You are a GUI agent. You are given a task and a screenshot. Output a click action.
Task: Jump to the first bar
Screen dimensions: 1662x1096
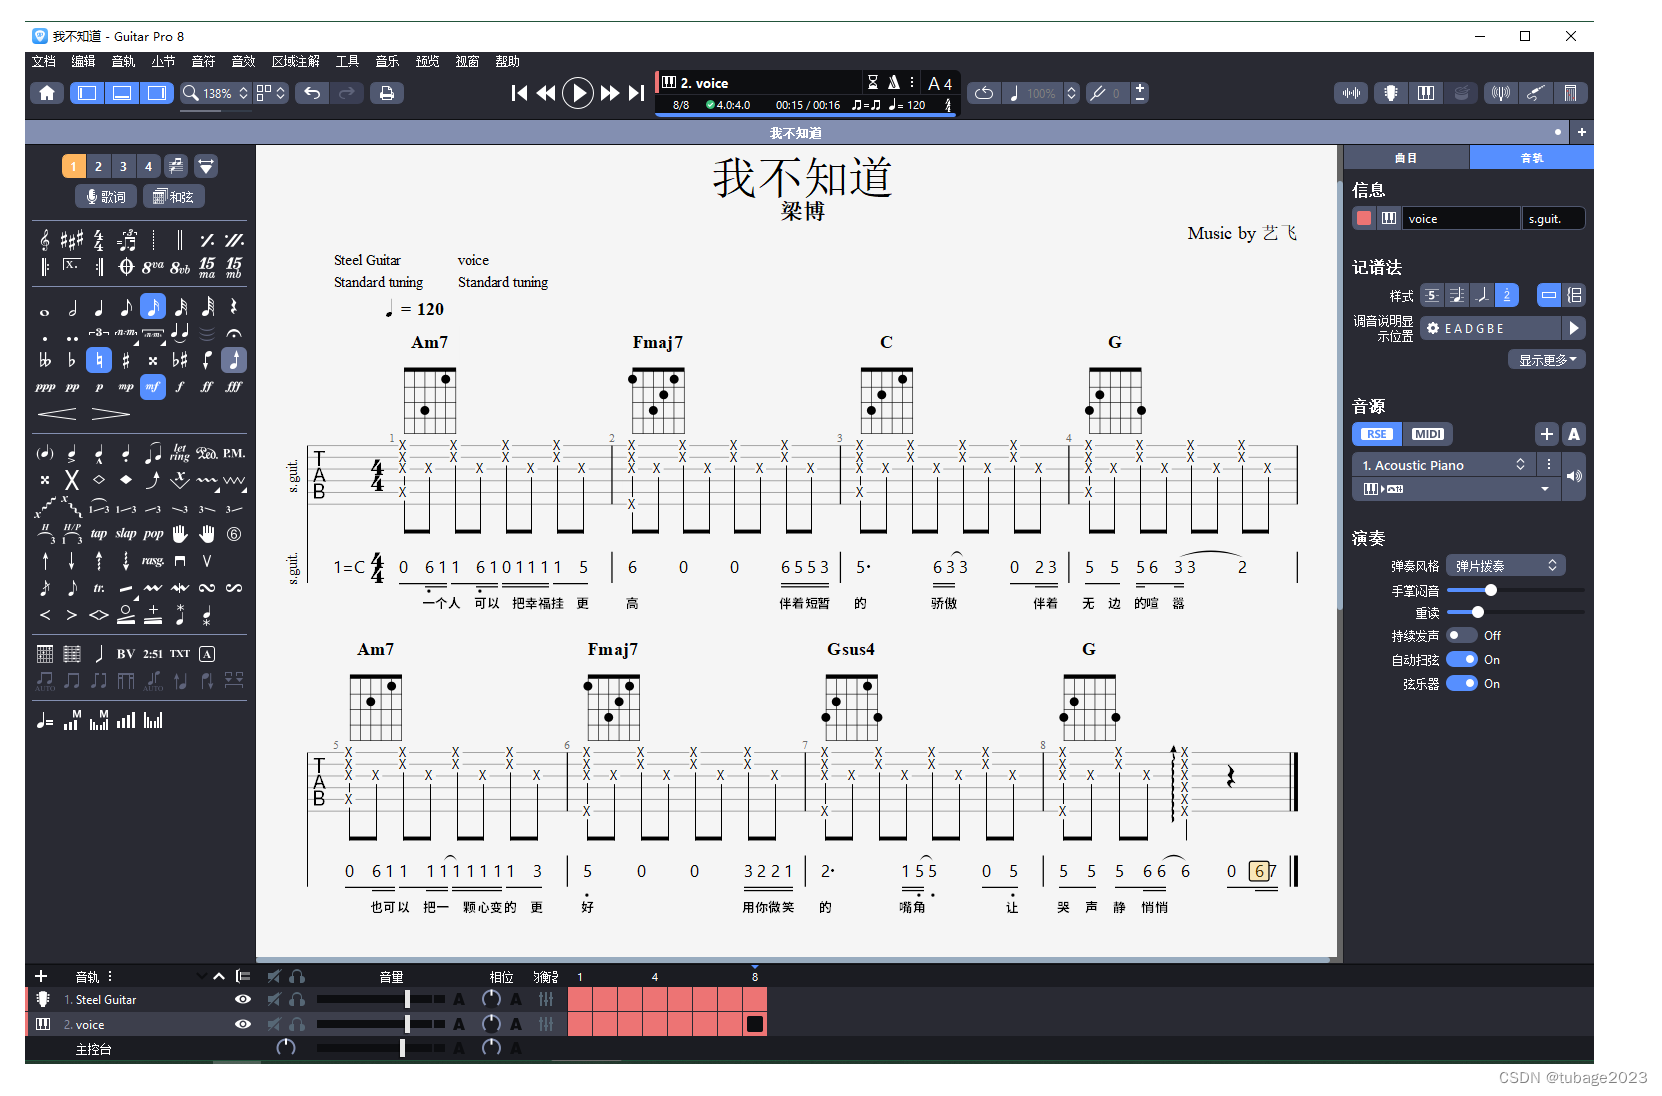coord(519,93)
